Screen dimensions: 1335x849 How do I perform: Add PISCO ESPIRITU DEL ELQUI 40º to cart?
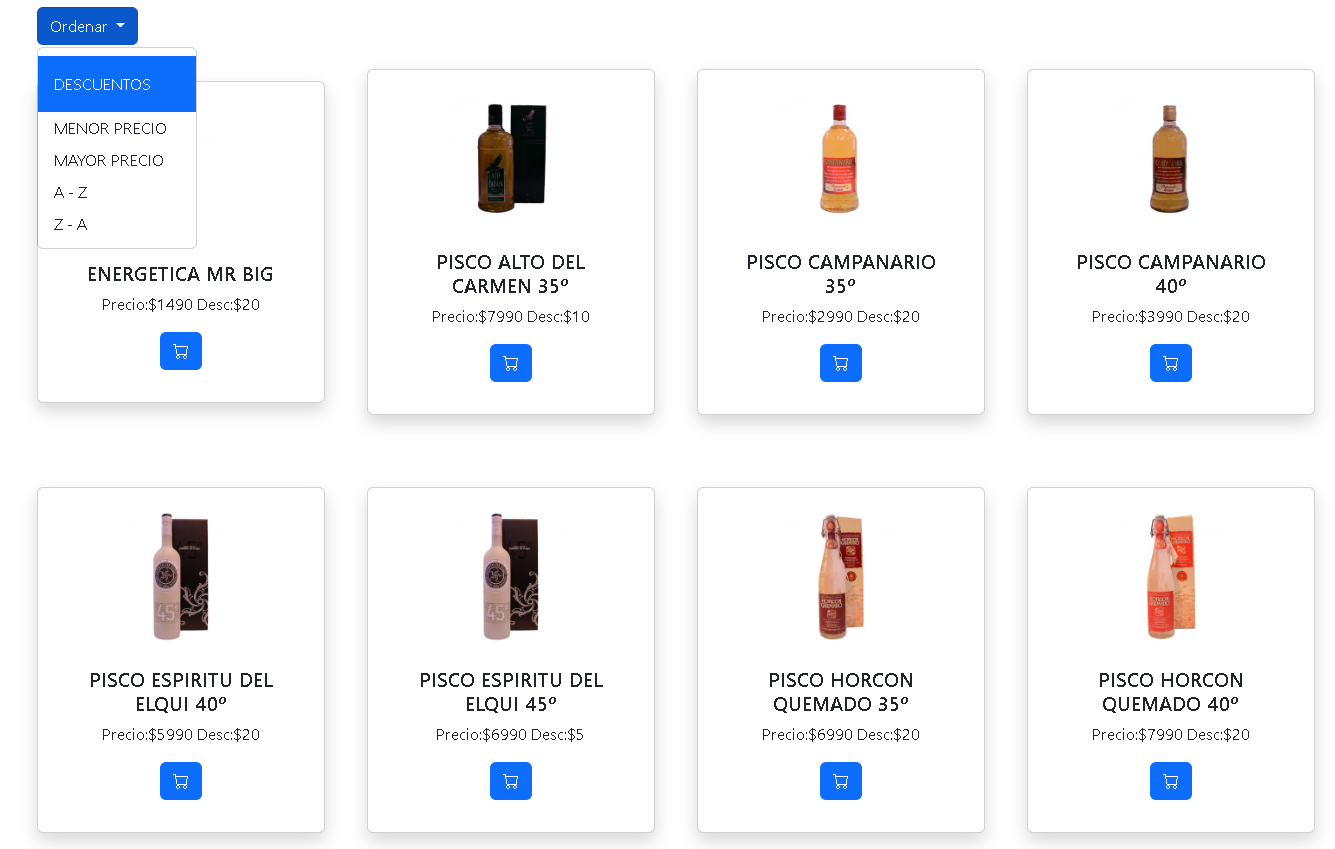point(180,780)
